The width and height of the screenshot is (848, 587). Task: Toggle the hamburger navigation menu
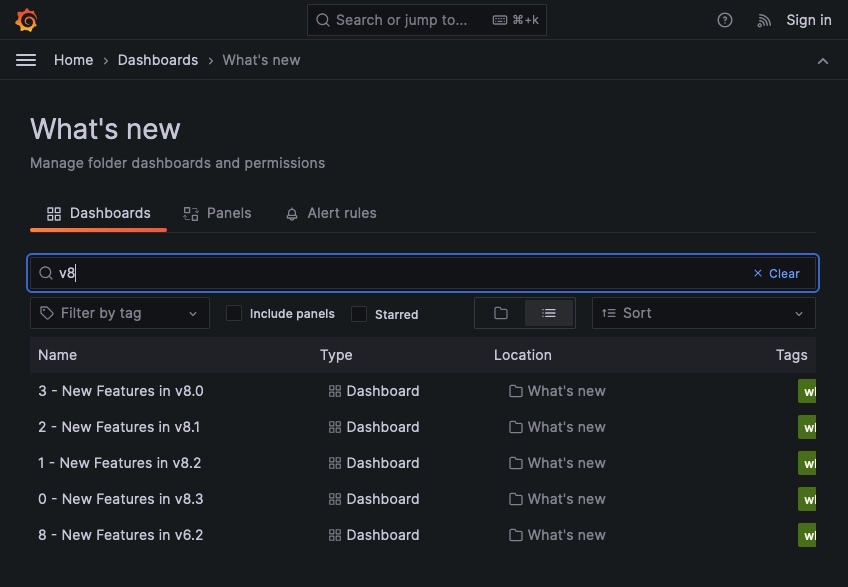click(26, 60)
